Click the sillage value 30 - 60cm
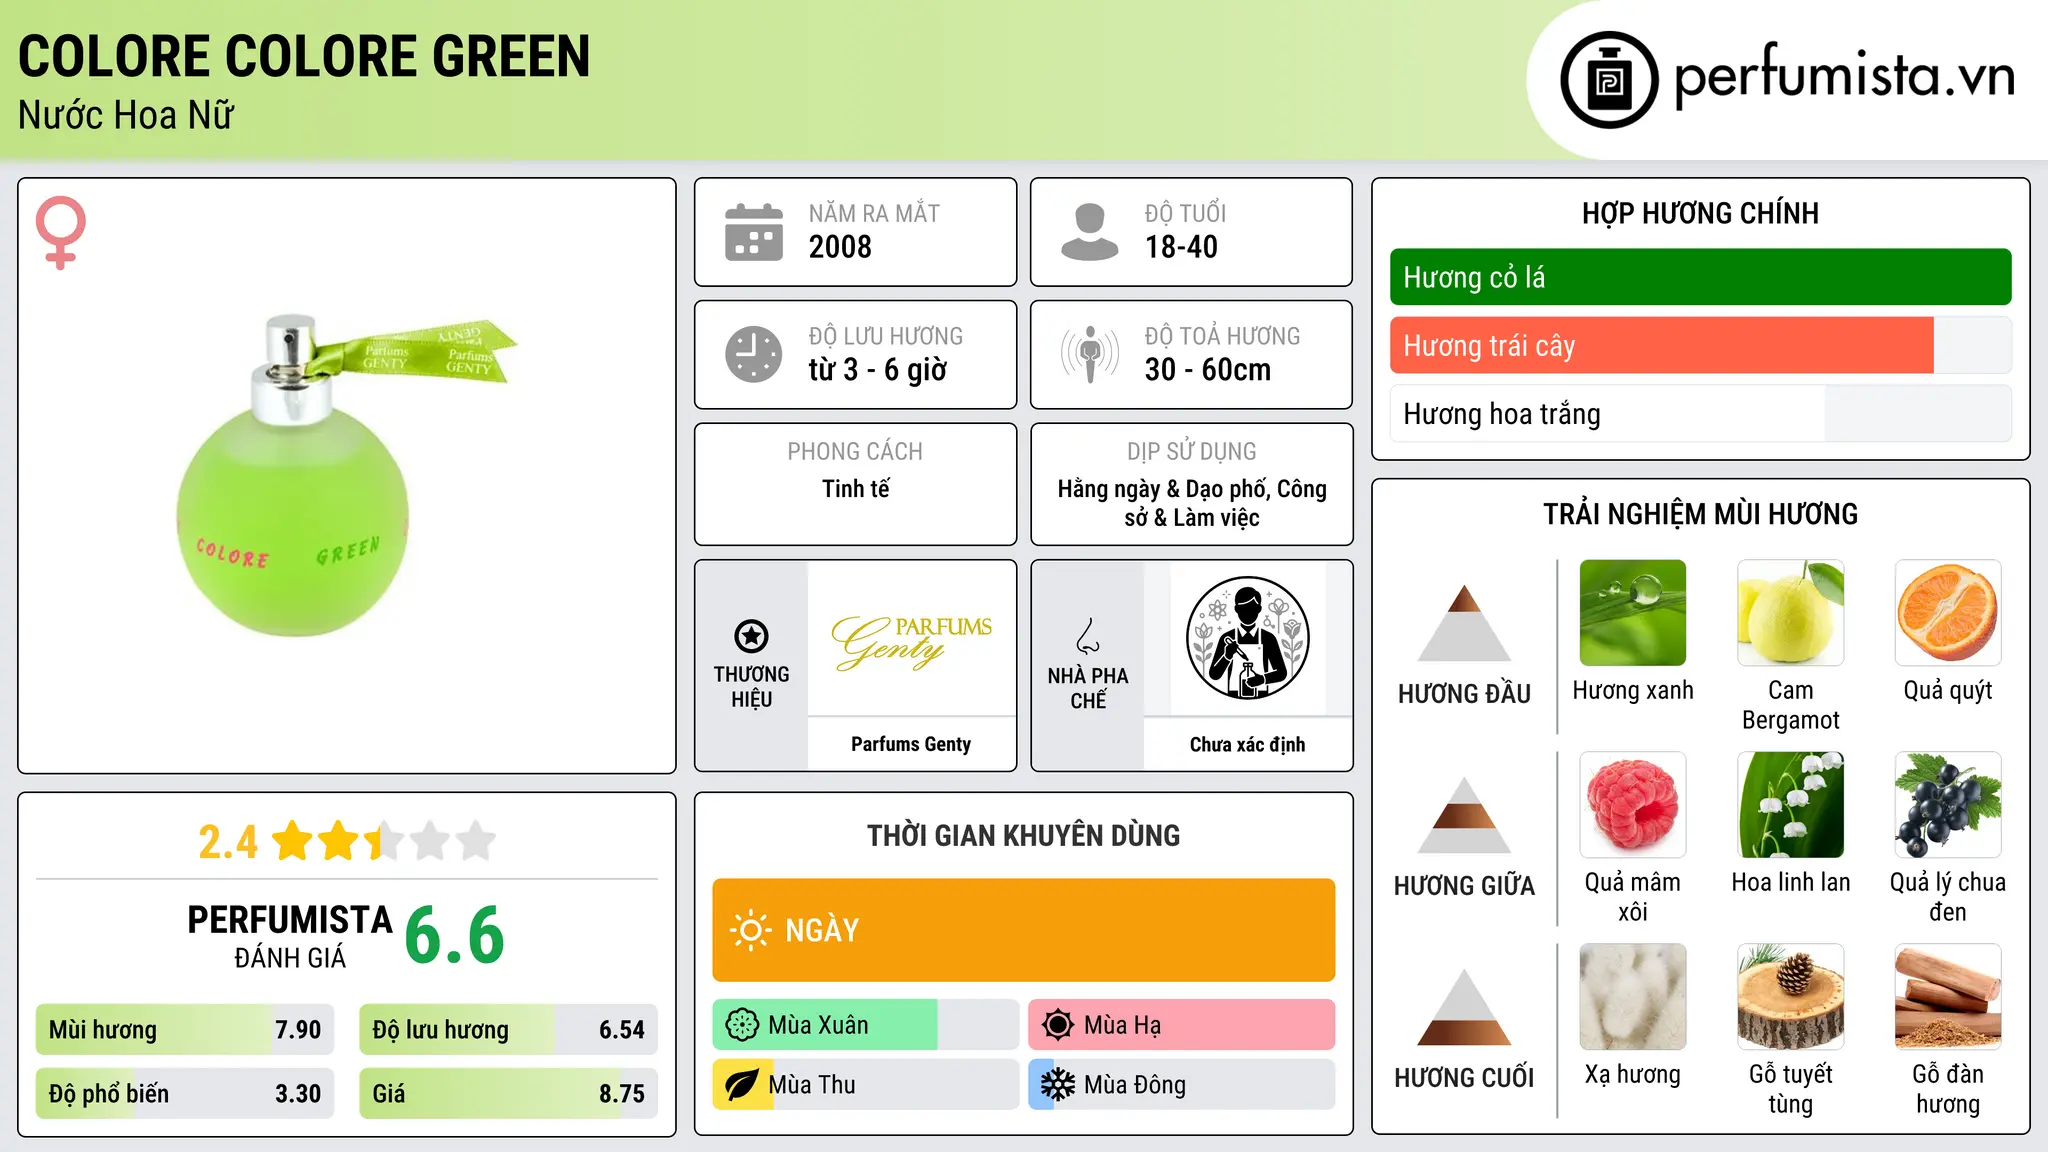This screenshot has width=2048, height=1152. [x=1208, y=370]
